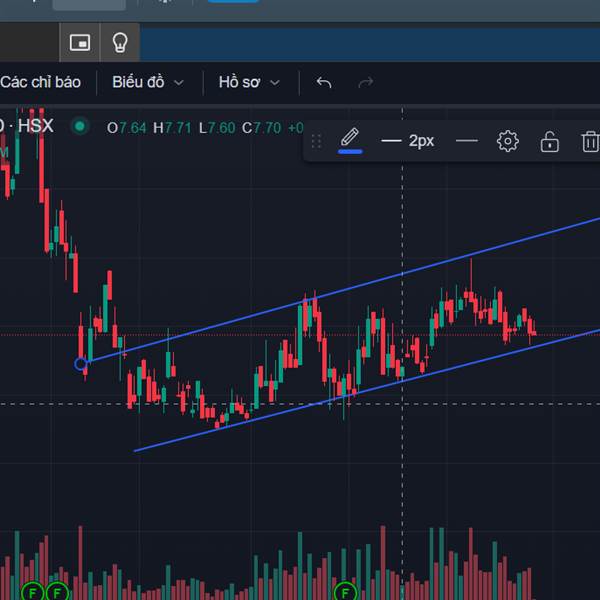The height and width of the screenshot is (600, 600).
Task: Expand the Hồ sơ dropdown
Action: pyautogui.click(x=249, y=82)
